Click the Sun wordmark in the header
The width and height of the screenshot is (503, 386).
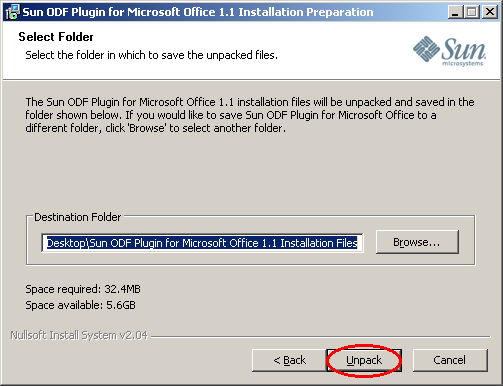point(464,49)
